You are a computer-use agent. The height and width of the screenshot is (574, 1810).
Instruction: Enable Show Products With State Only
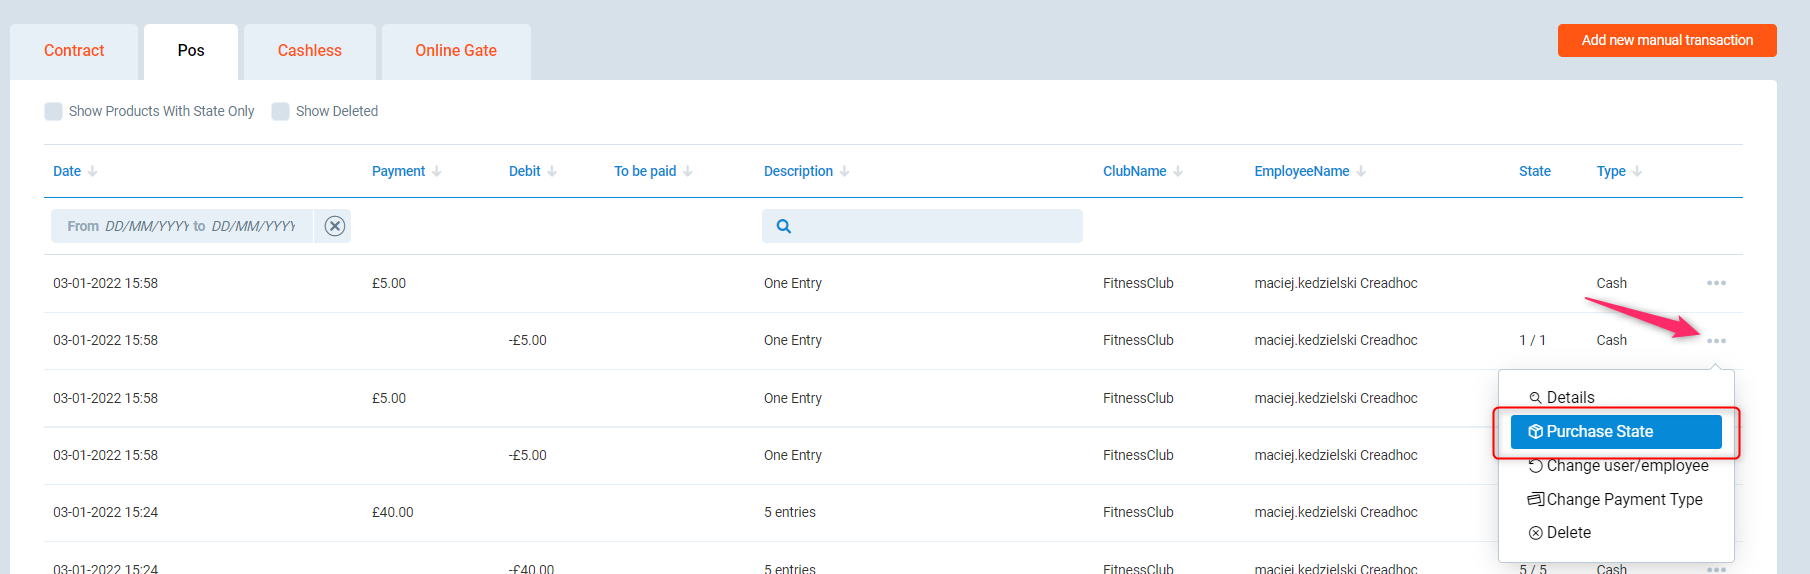pos(54,111)
